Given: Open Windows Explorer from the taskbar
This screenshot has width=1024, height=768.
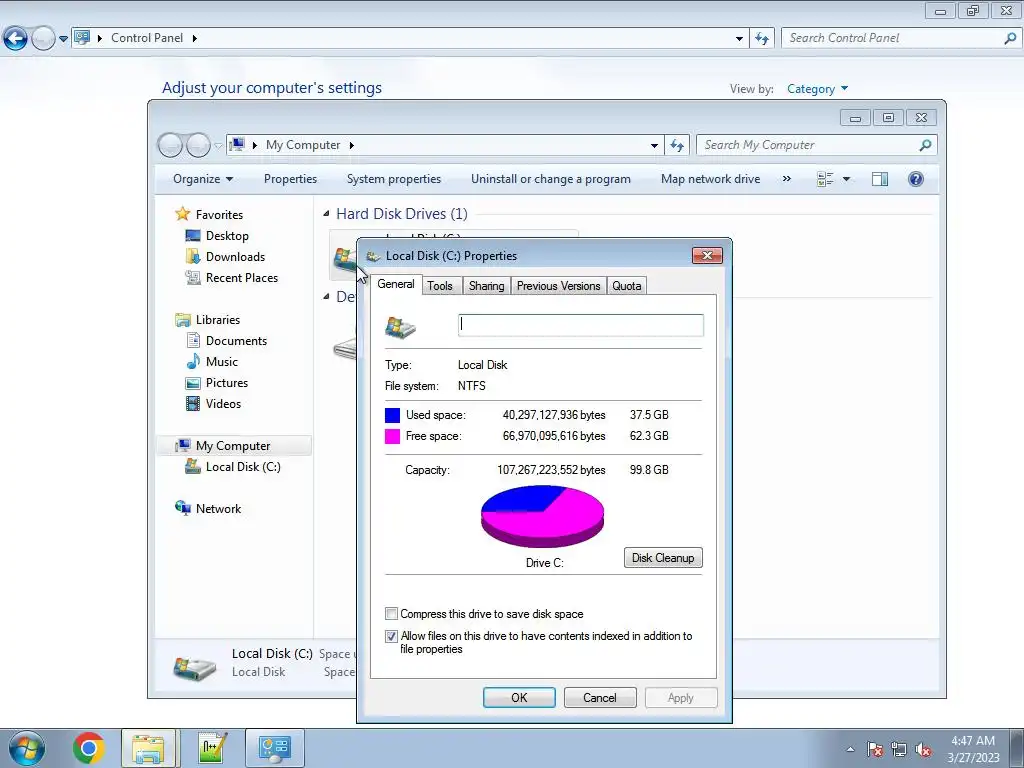Looking at the screenshot, I should point(148,748).
